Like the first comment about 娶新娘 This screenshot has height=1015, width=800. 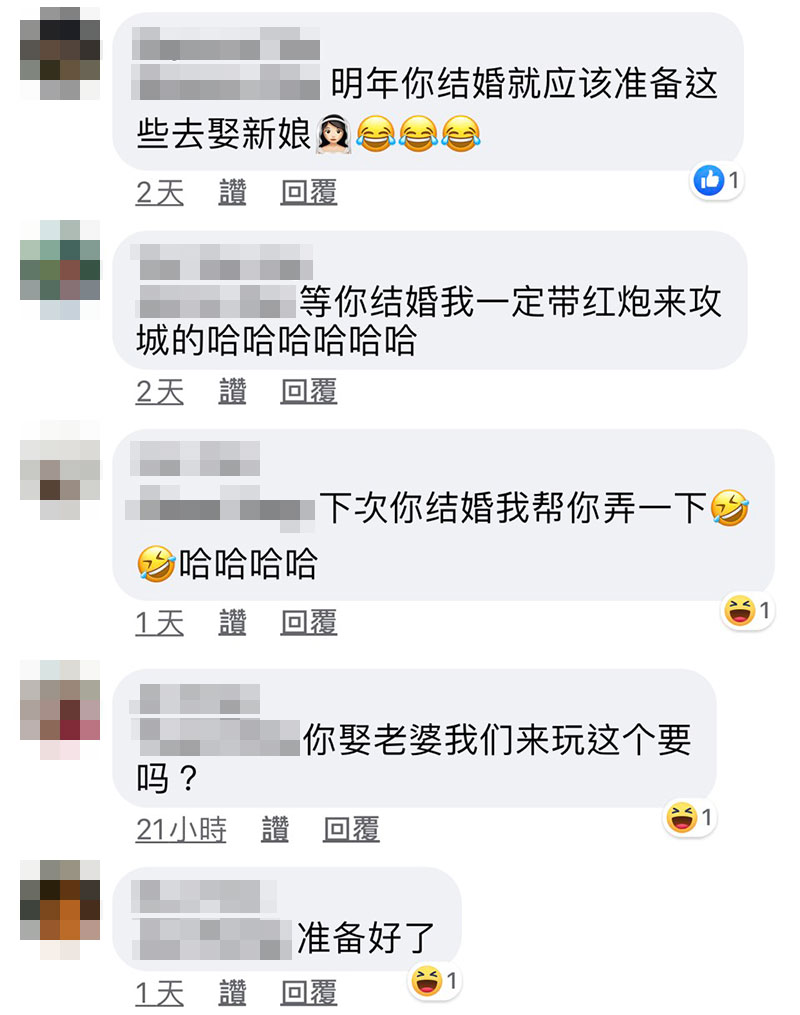[232, 192]
